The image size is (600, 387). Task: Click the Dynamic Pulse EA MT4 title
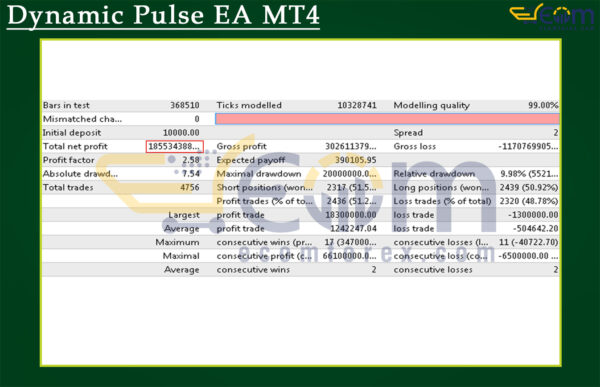point(163,16)
